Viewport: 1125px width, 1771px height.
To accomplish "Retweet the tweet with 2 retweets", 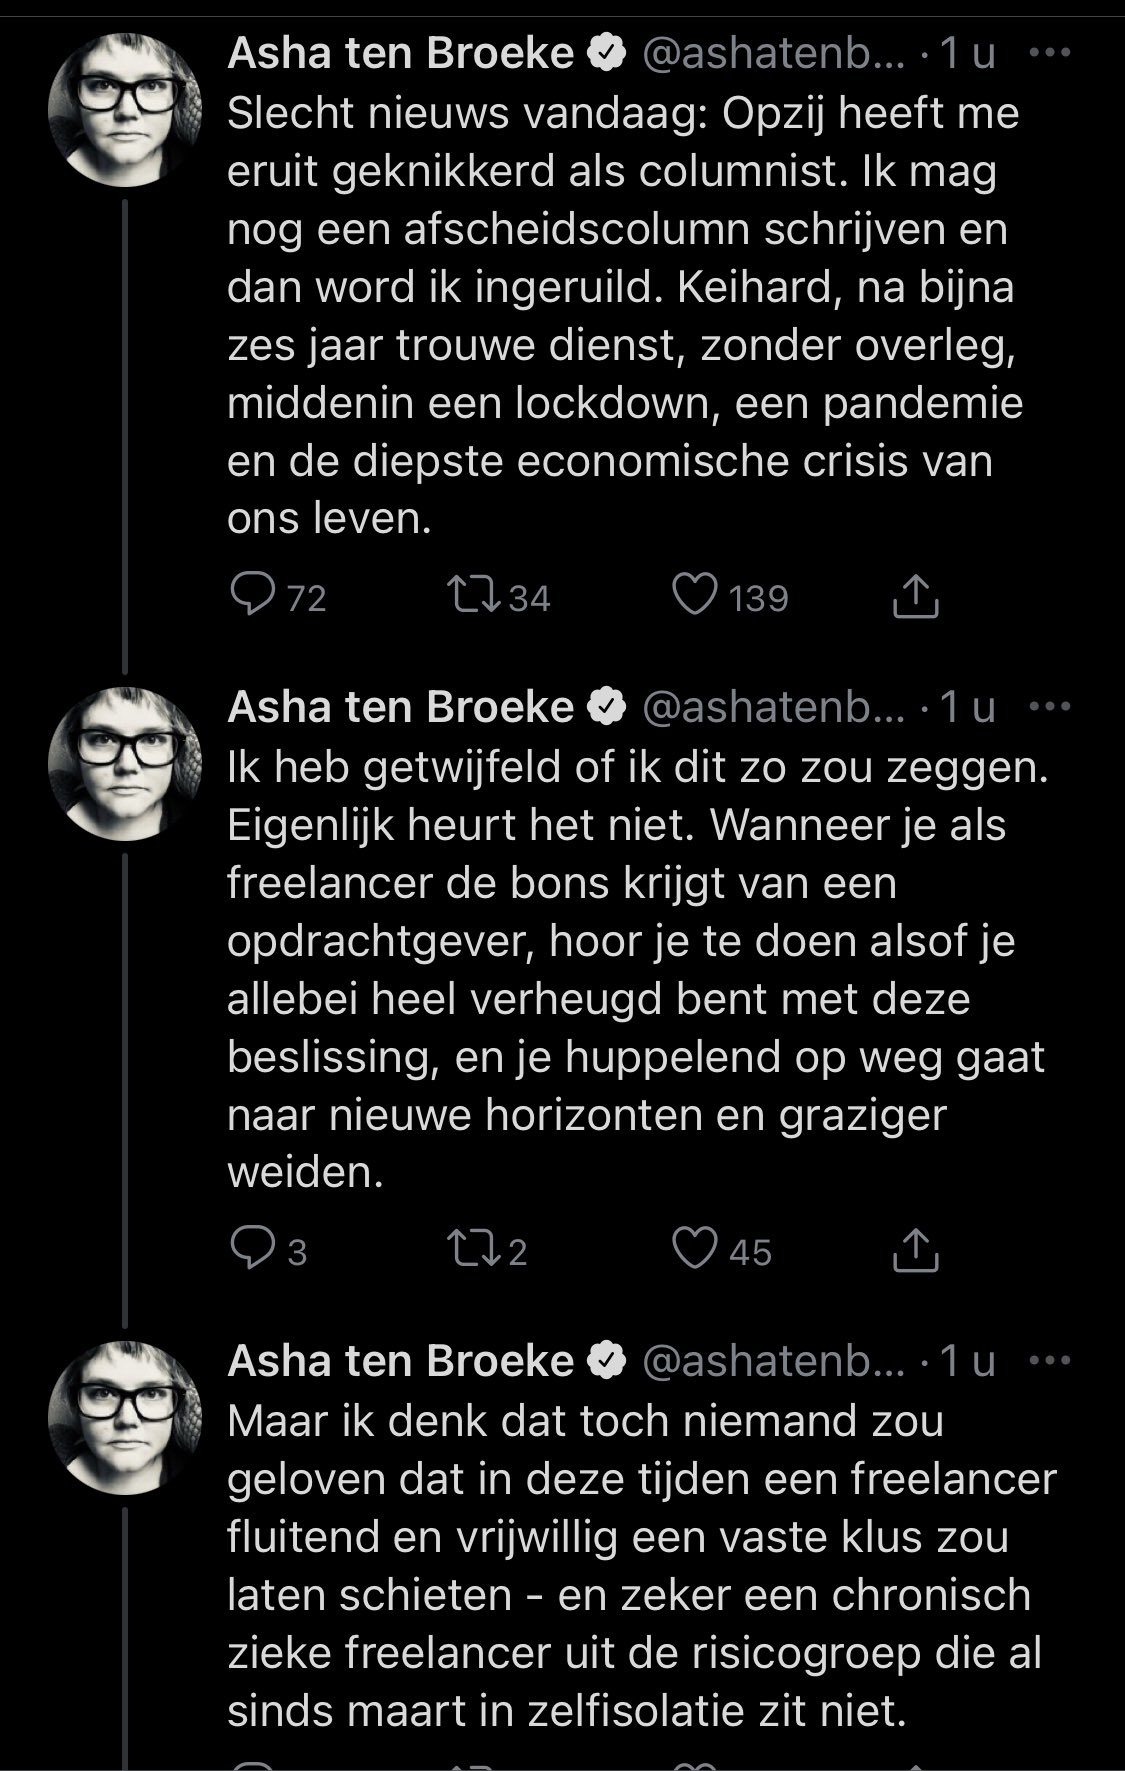I will pos(474,1250).
